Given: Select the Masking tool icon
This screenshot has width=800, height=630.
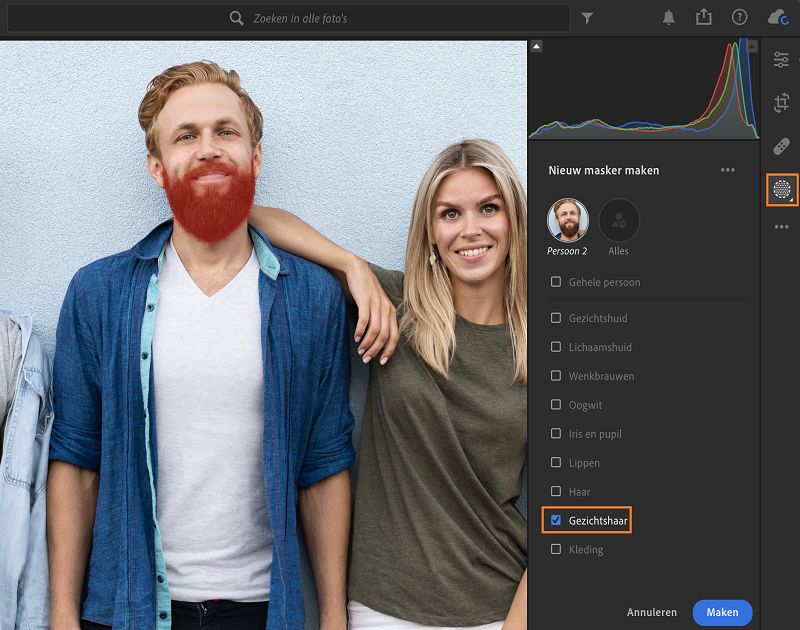Looking at the screenshot, I should (x=782, y=190).
